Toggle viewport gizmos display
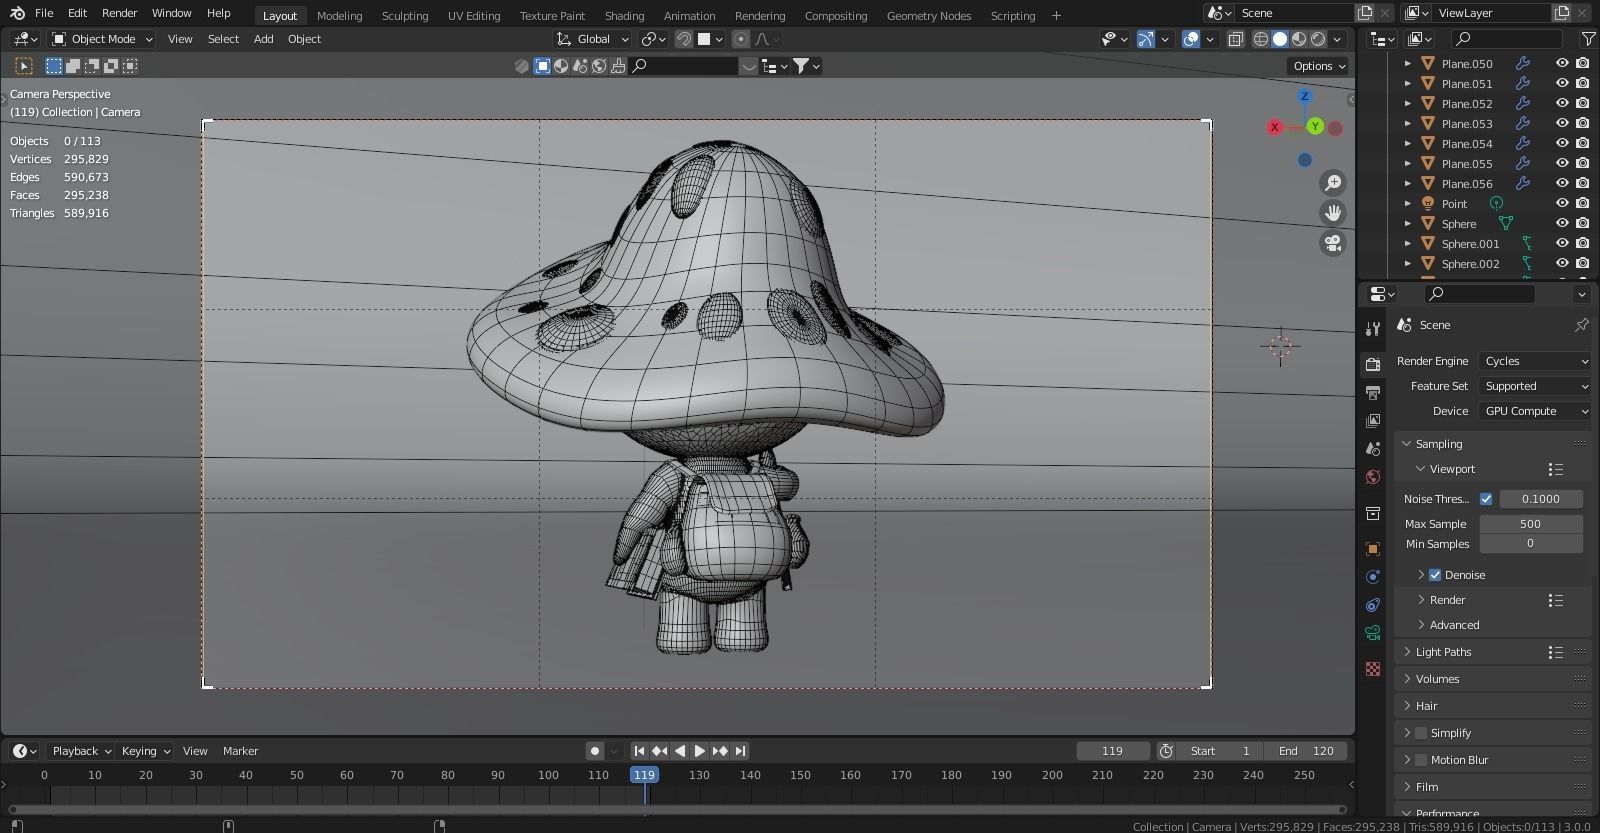Screen dimensions: 1600x833 coord(1146,39)
